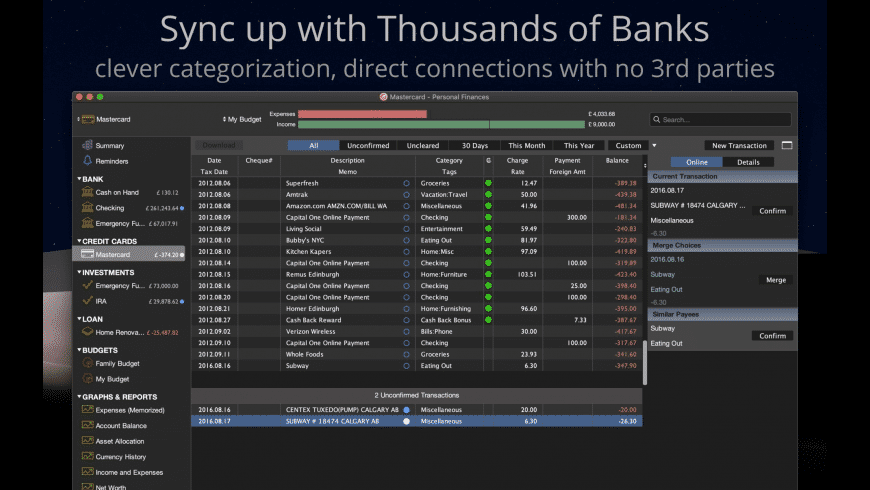Click the search magnifier icon
This screenshot has width=870, height=490.
[x=657, y=119]
